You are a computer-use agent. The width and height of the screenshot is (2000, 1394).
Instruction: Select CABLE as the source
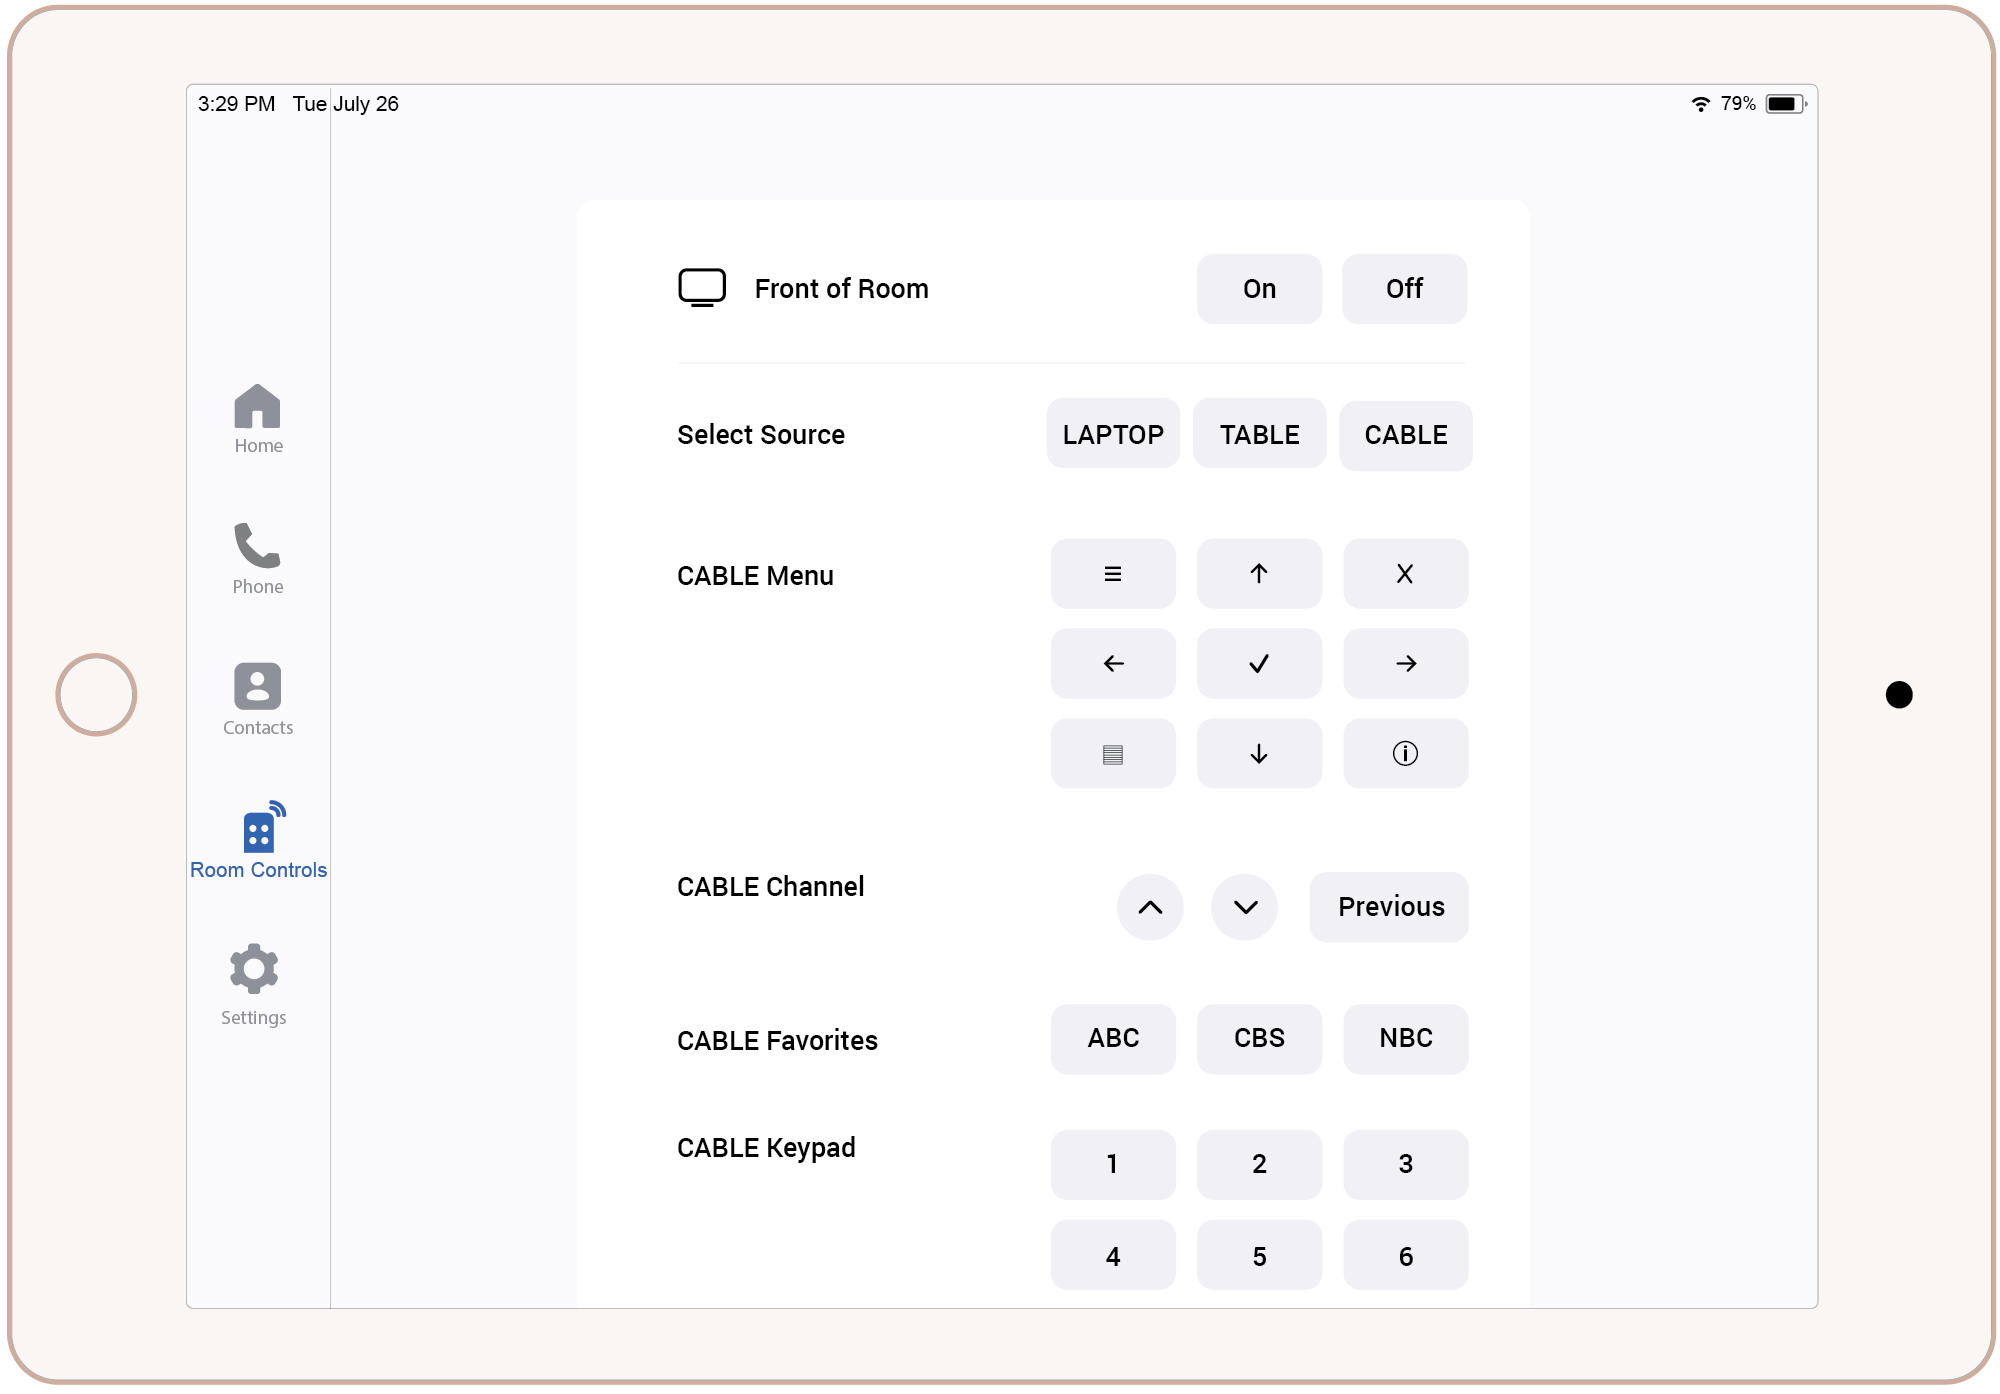pyautogui.click(x=1405, y=434)
